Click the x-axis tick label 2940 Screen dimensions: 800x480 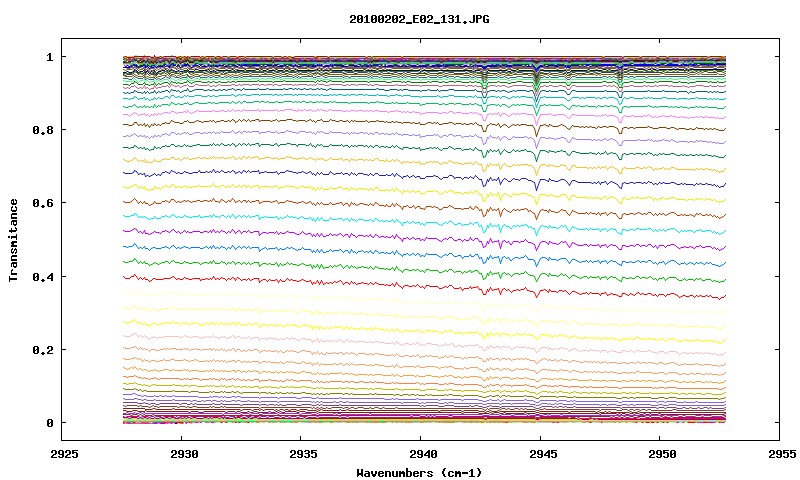[422, 454]
